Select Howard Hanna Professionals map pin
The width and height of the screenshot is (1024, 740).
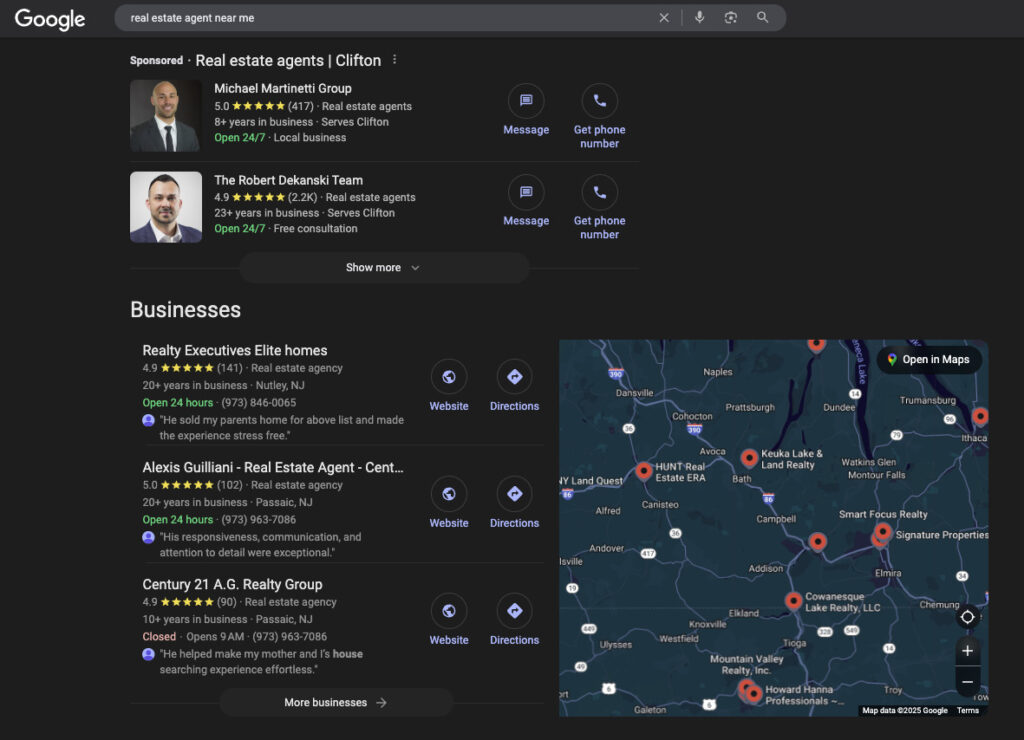point(753,693)
